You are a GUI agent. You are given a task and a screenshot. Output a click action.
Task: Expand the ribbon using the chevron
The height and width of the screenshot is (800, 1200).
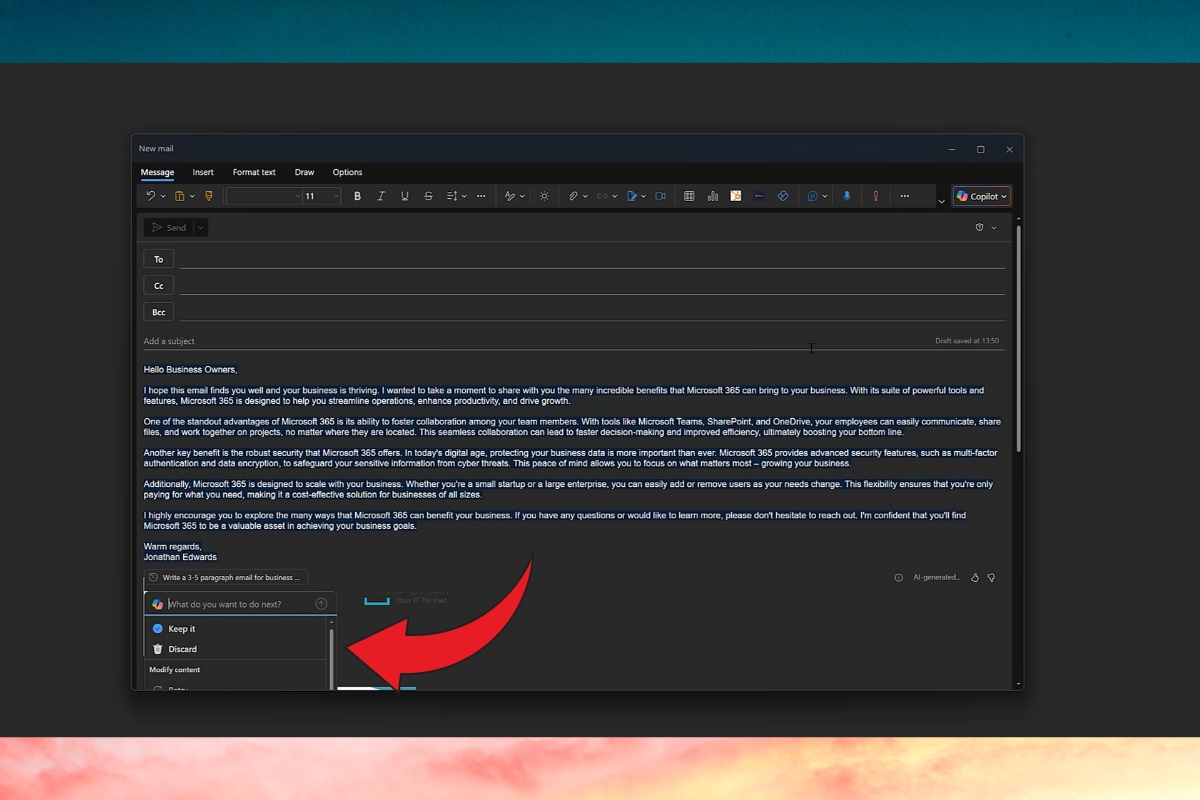941,201
